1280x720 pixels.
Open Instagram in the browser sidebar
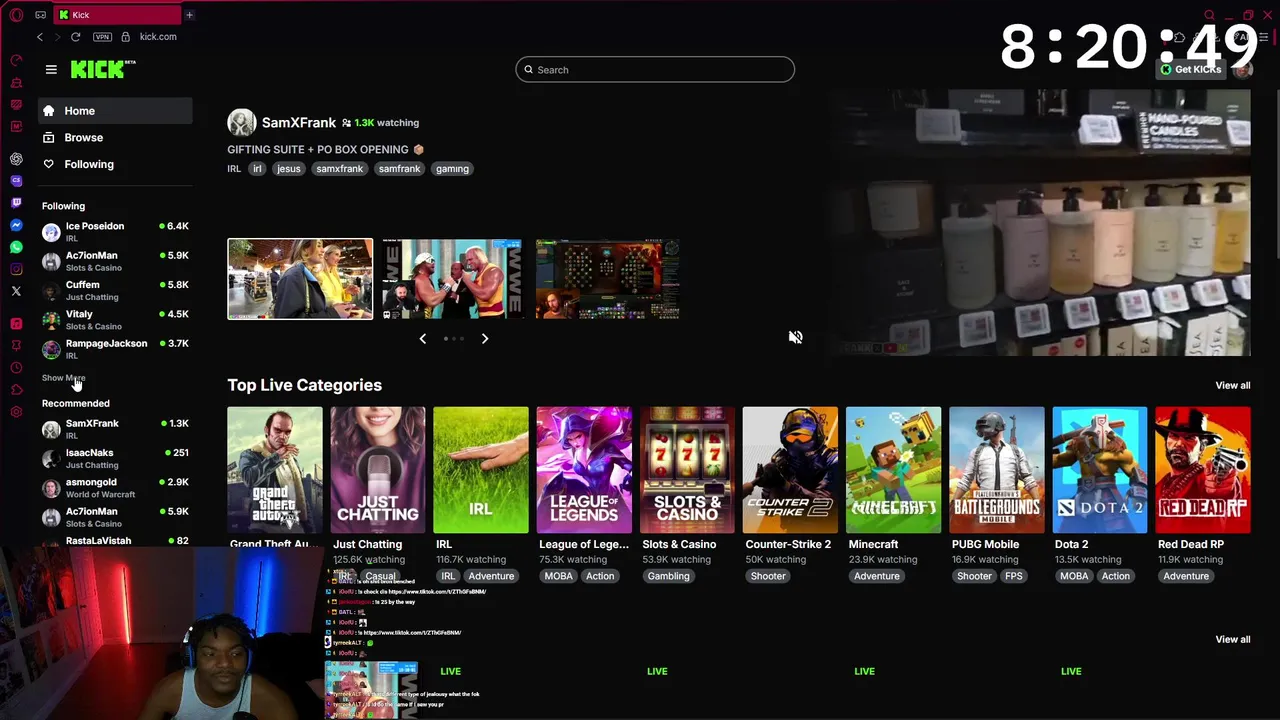[16, 269]
